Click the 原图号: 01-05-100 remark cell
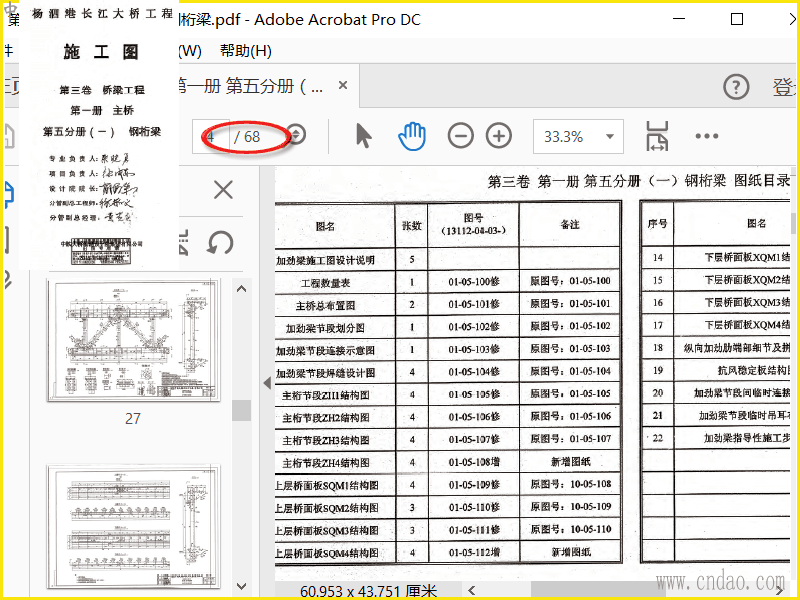This screenshot has height=600, width=800. coord(570,281)
